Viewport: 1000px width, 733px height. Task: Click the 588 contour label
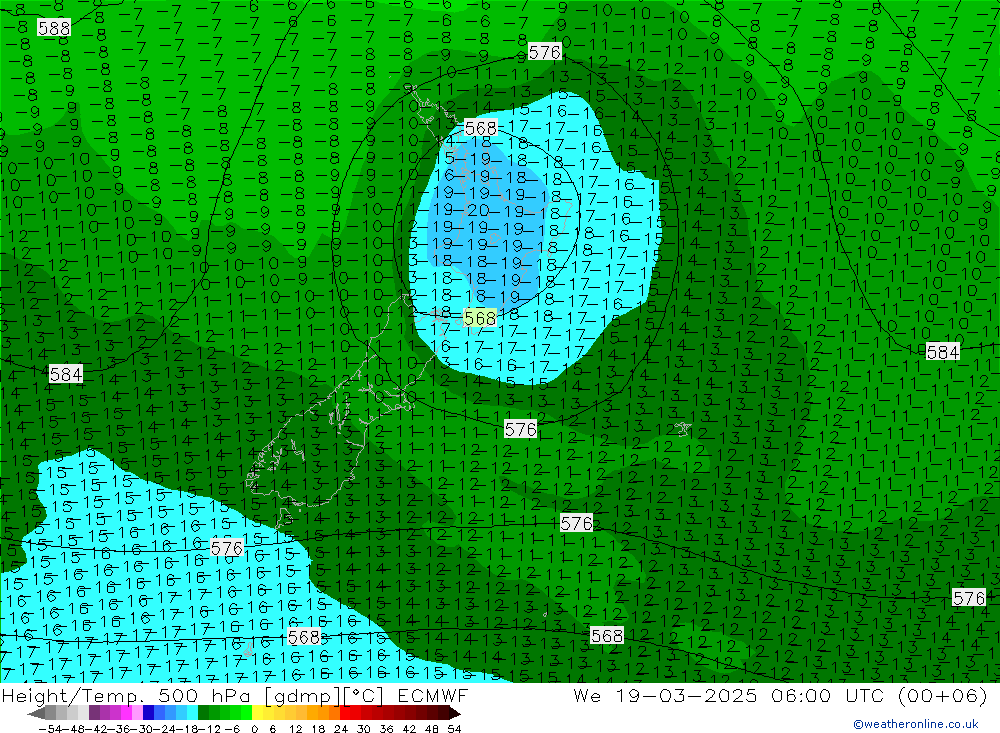coord(54,28)
